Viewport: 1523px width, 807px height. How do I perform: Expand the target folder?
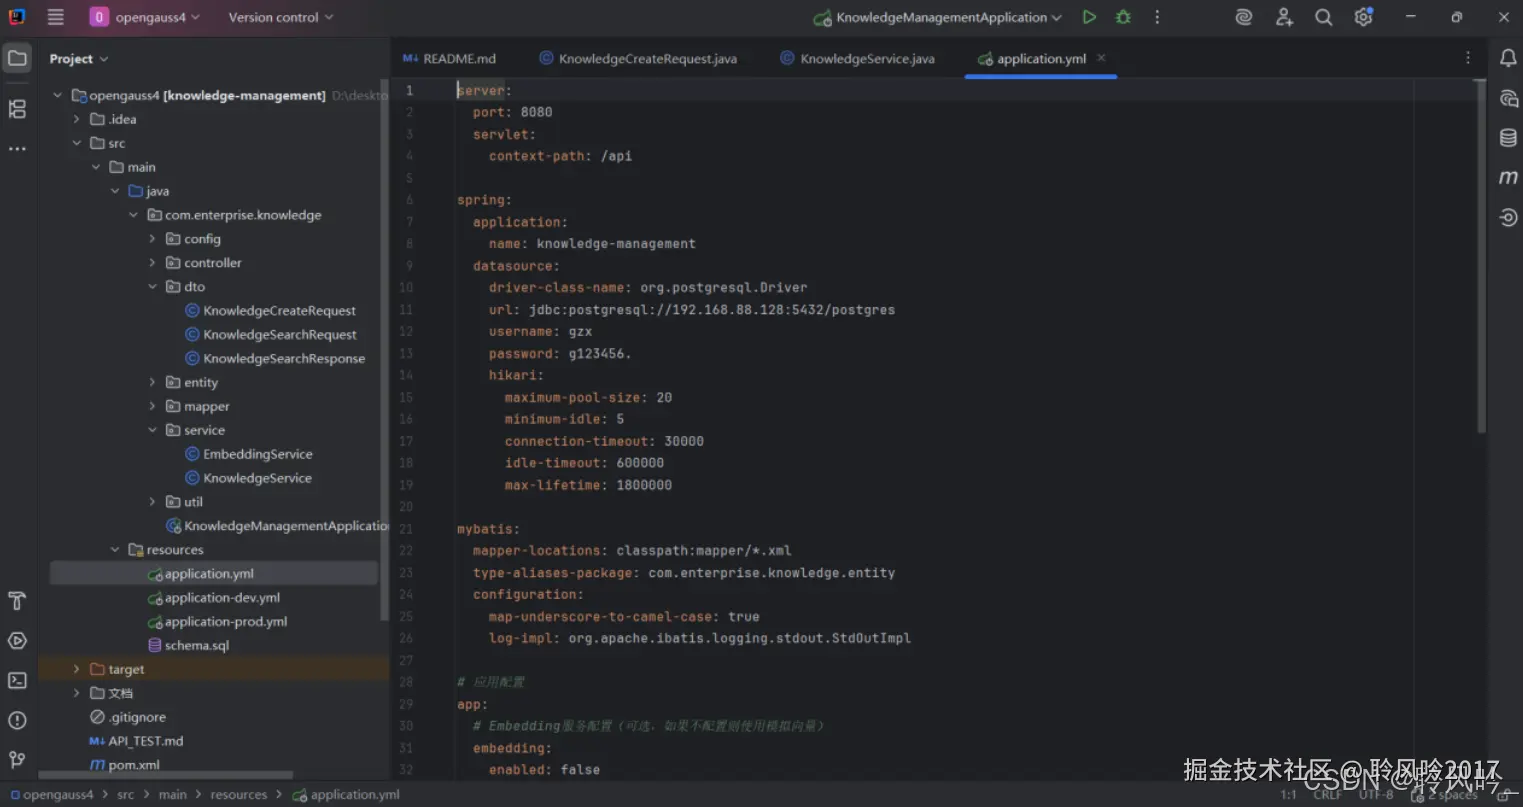(76, 669)
